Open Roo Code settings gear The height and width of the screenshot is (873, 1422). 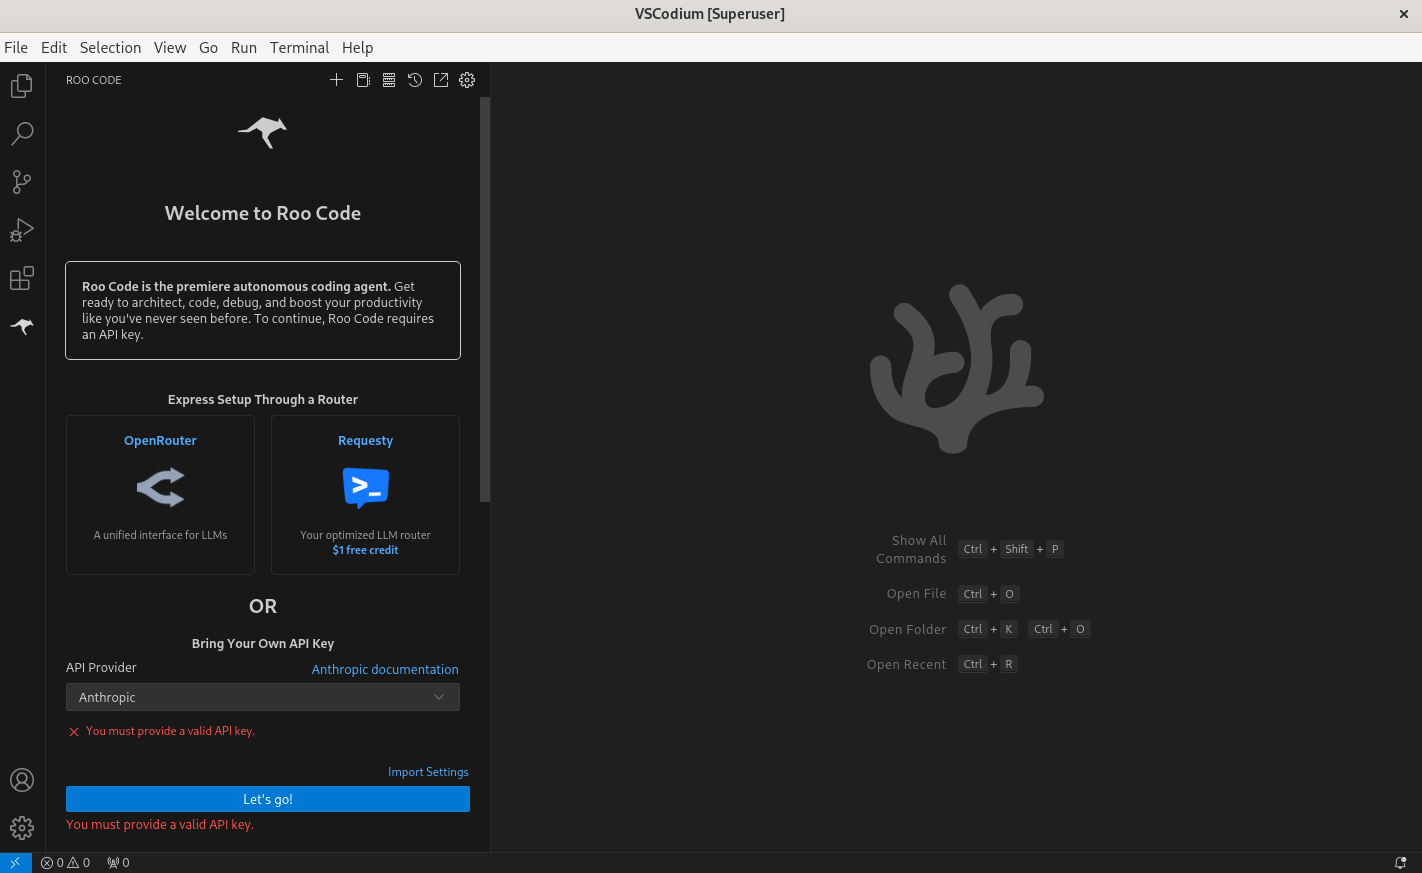coord(467,80)
